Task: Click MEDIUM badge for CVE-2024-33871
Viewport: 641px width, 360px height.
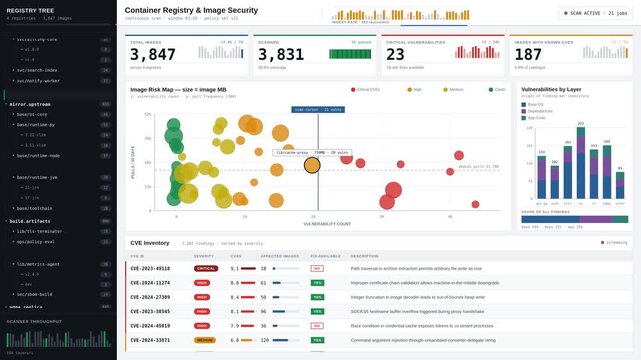Action: tap(204, 340)
